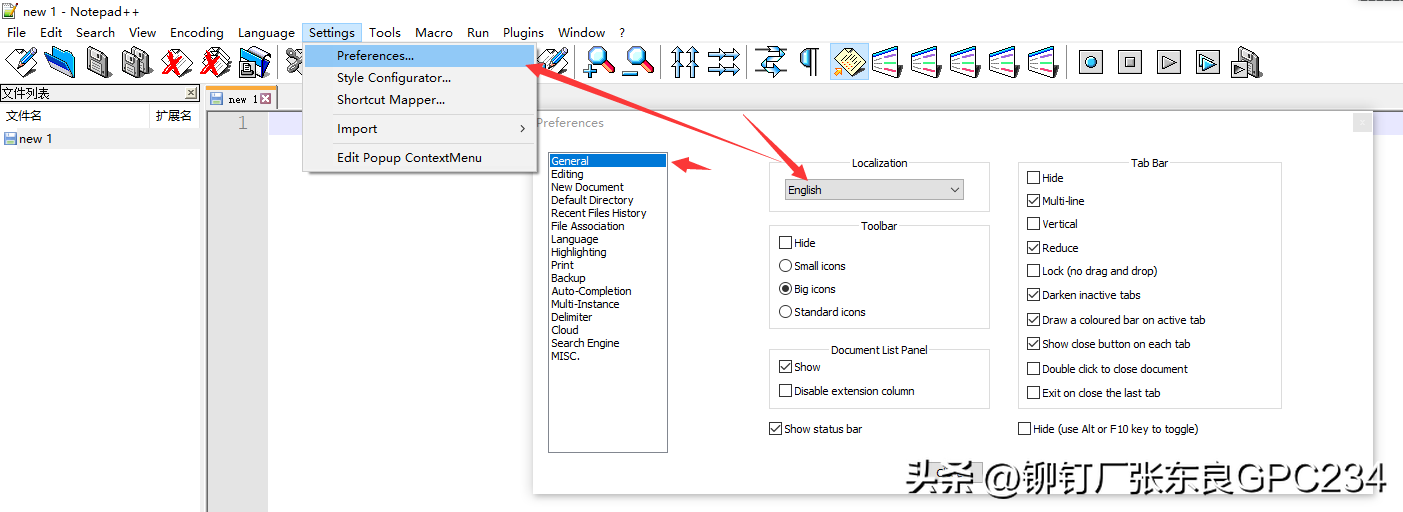Choose Shortcut Mapper... menu entry
1403x512 pixels.
tap(421, 100)
